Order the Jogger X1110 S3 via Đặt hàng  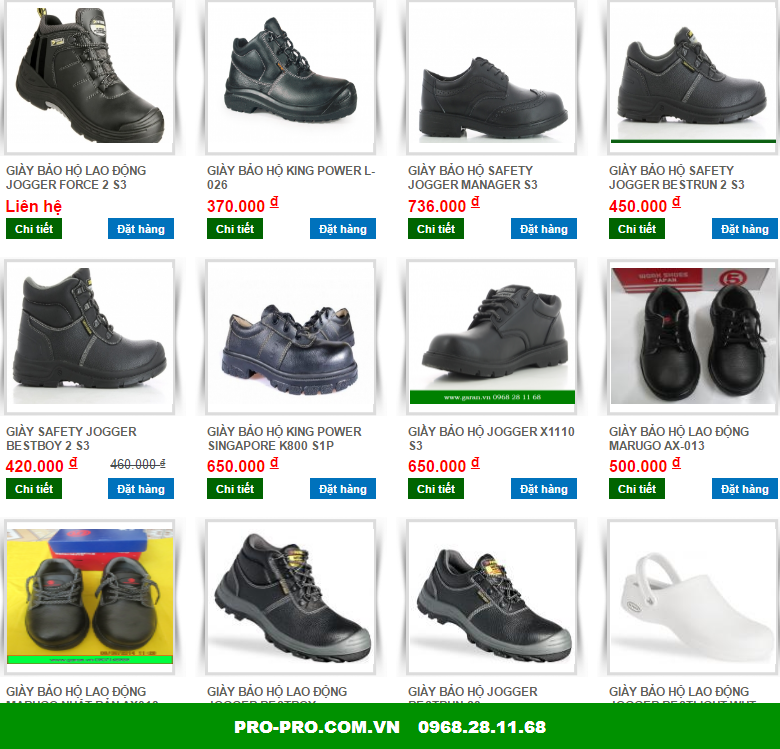pos(544,489)
